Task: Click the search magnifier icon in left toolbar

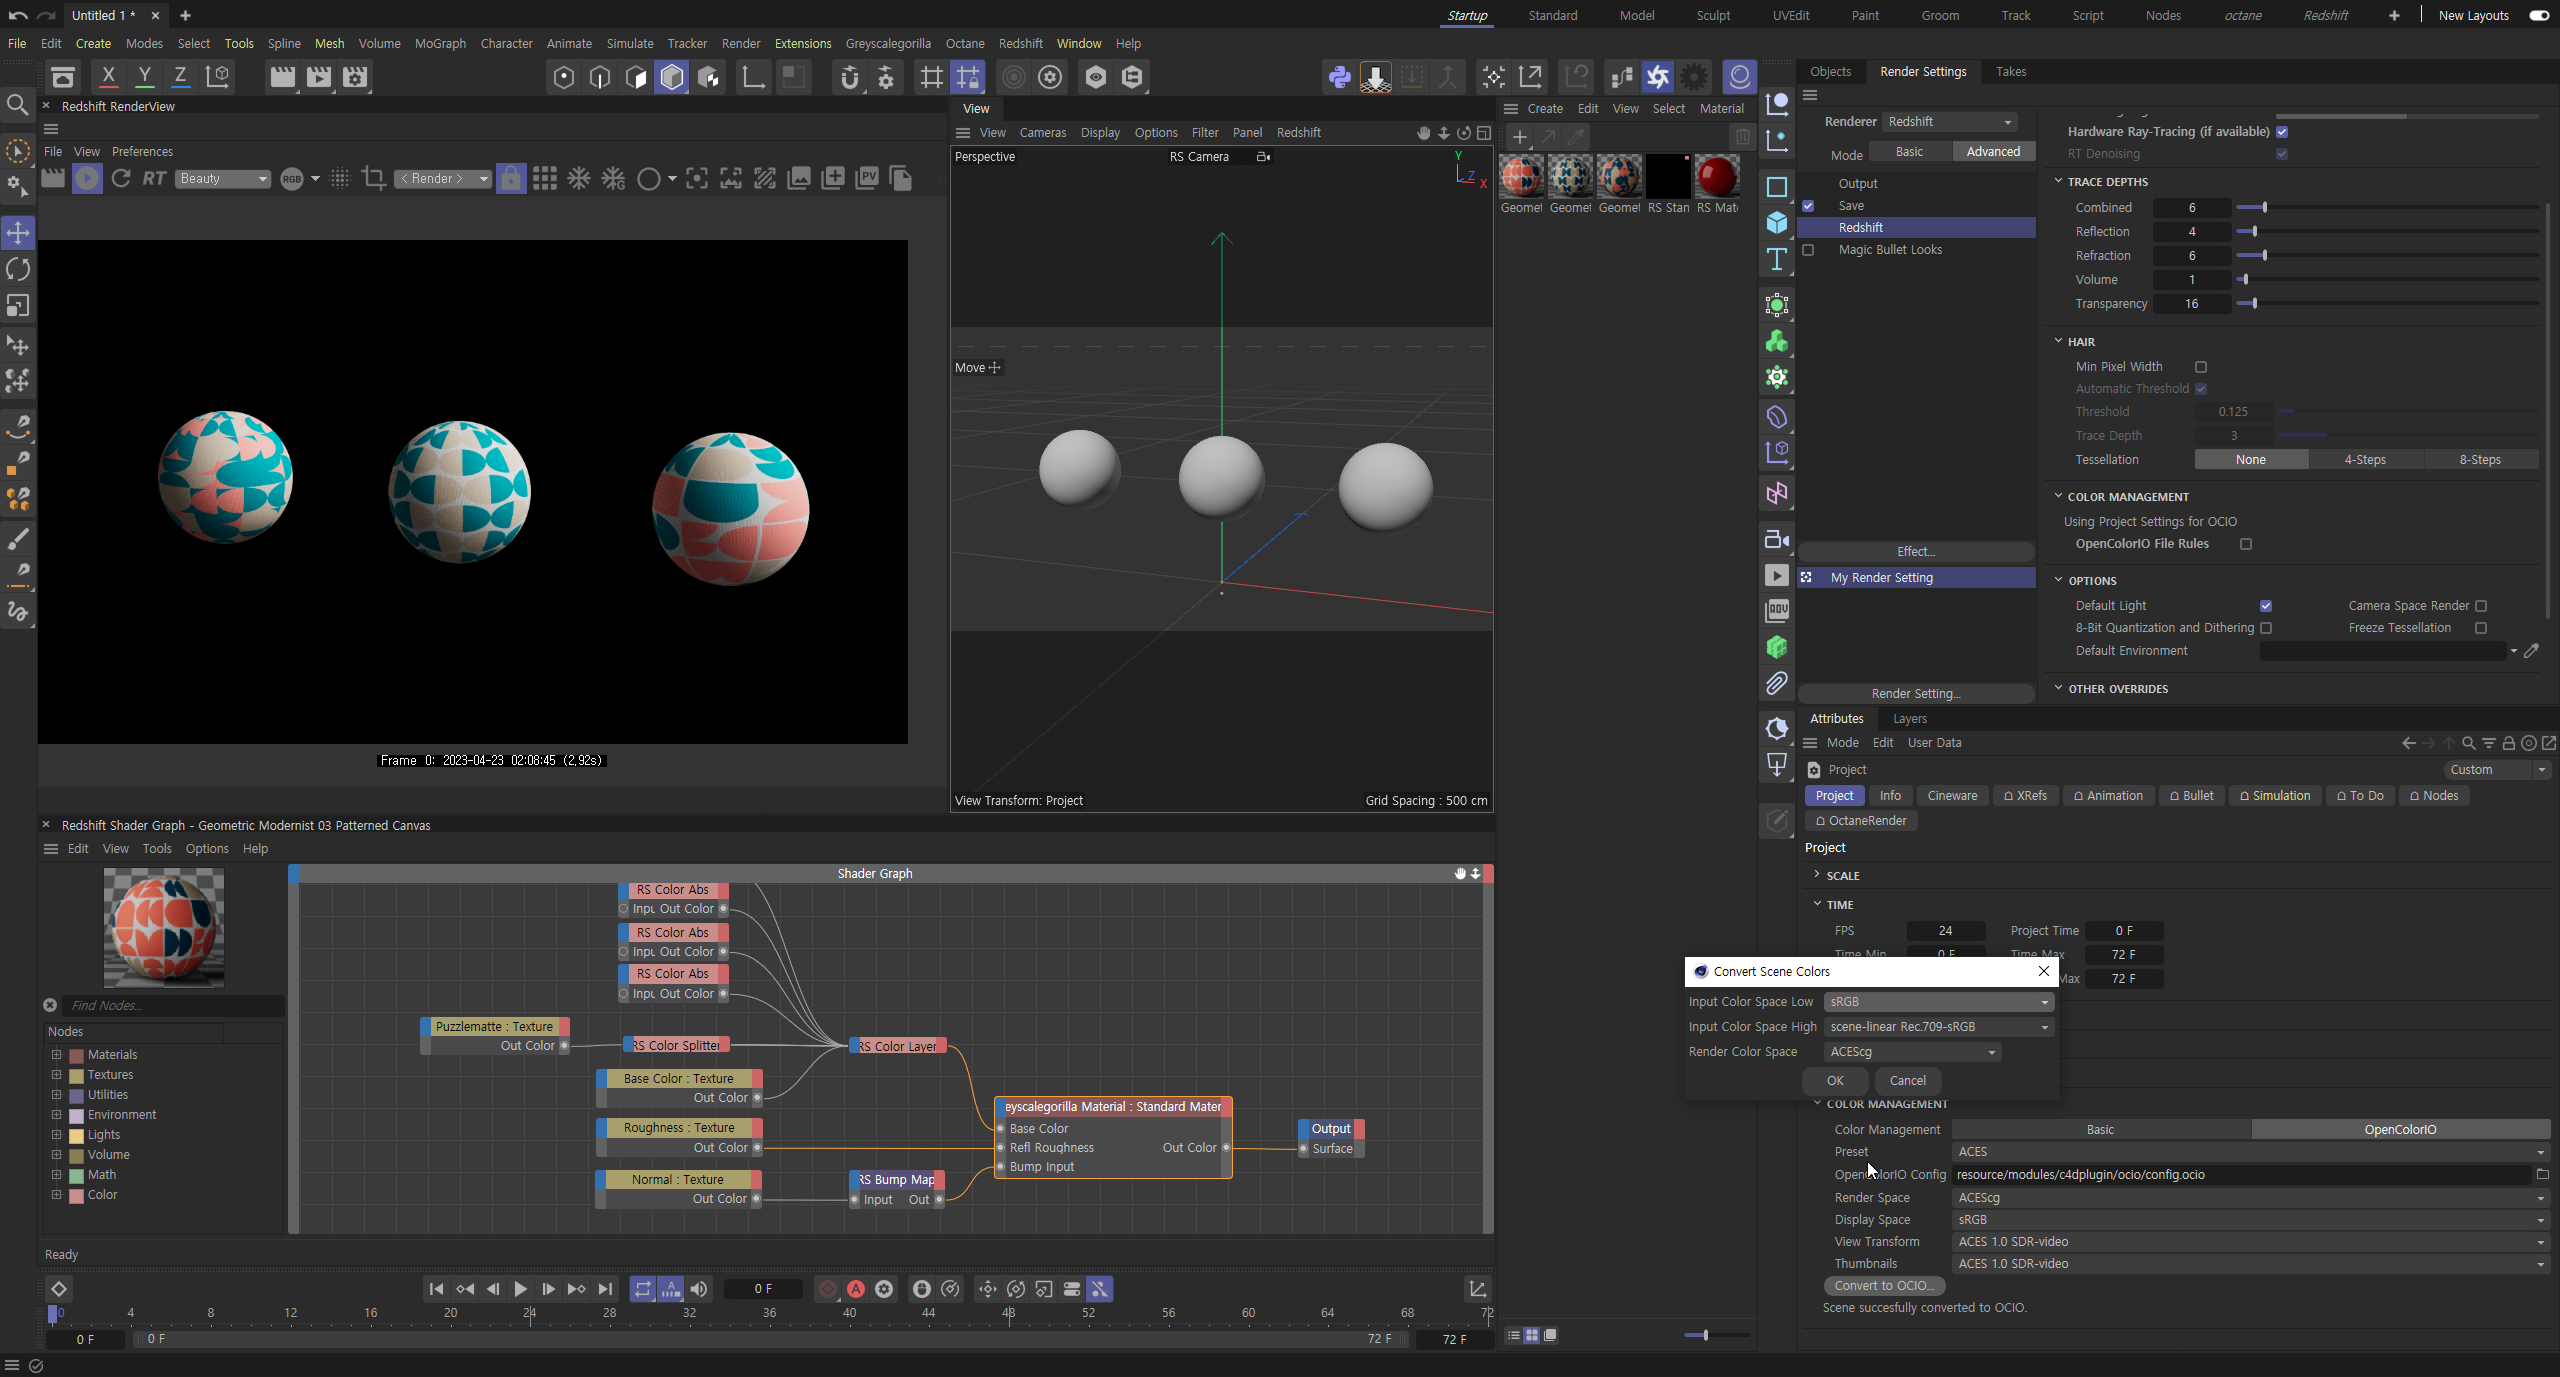Action: coord(18,104)
